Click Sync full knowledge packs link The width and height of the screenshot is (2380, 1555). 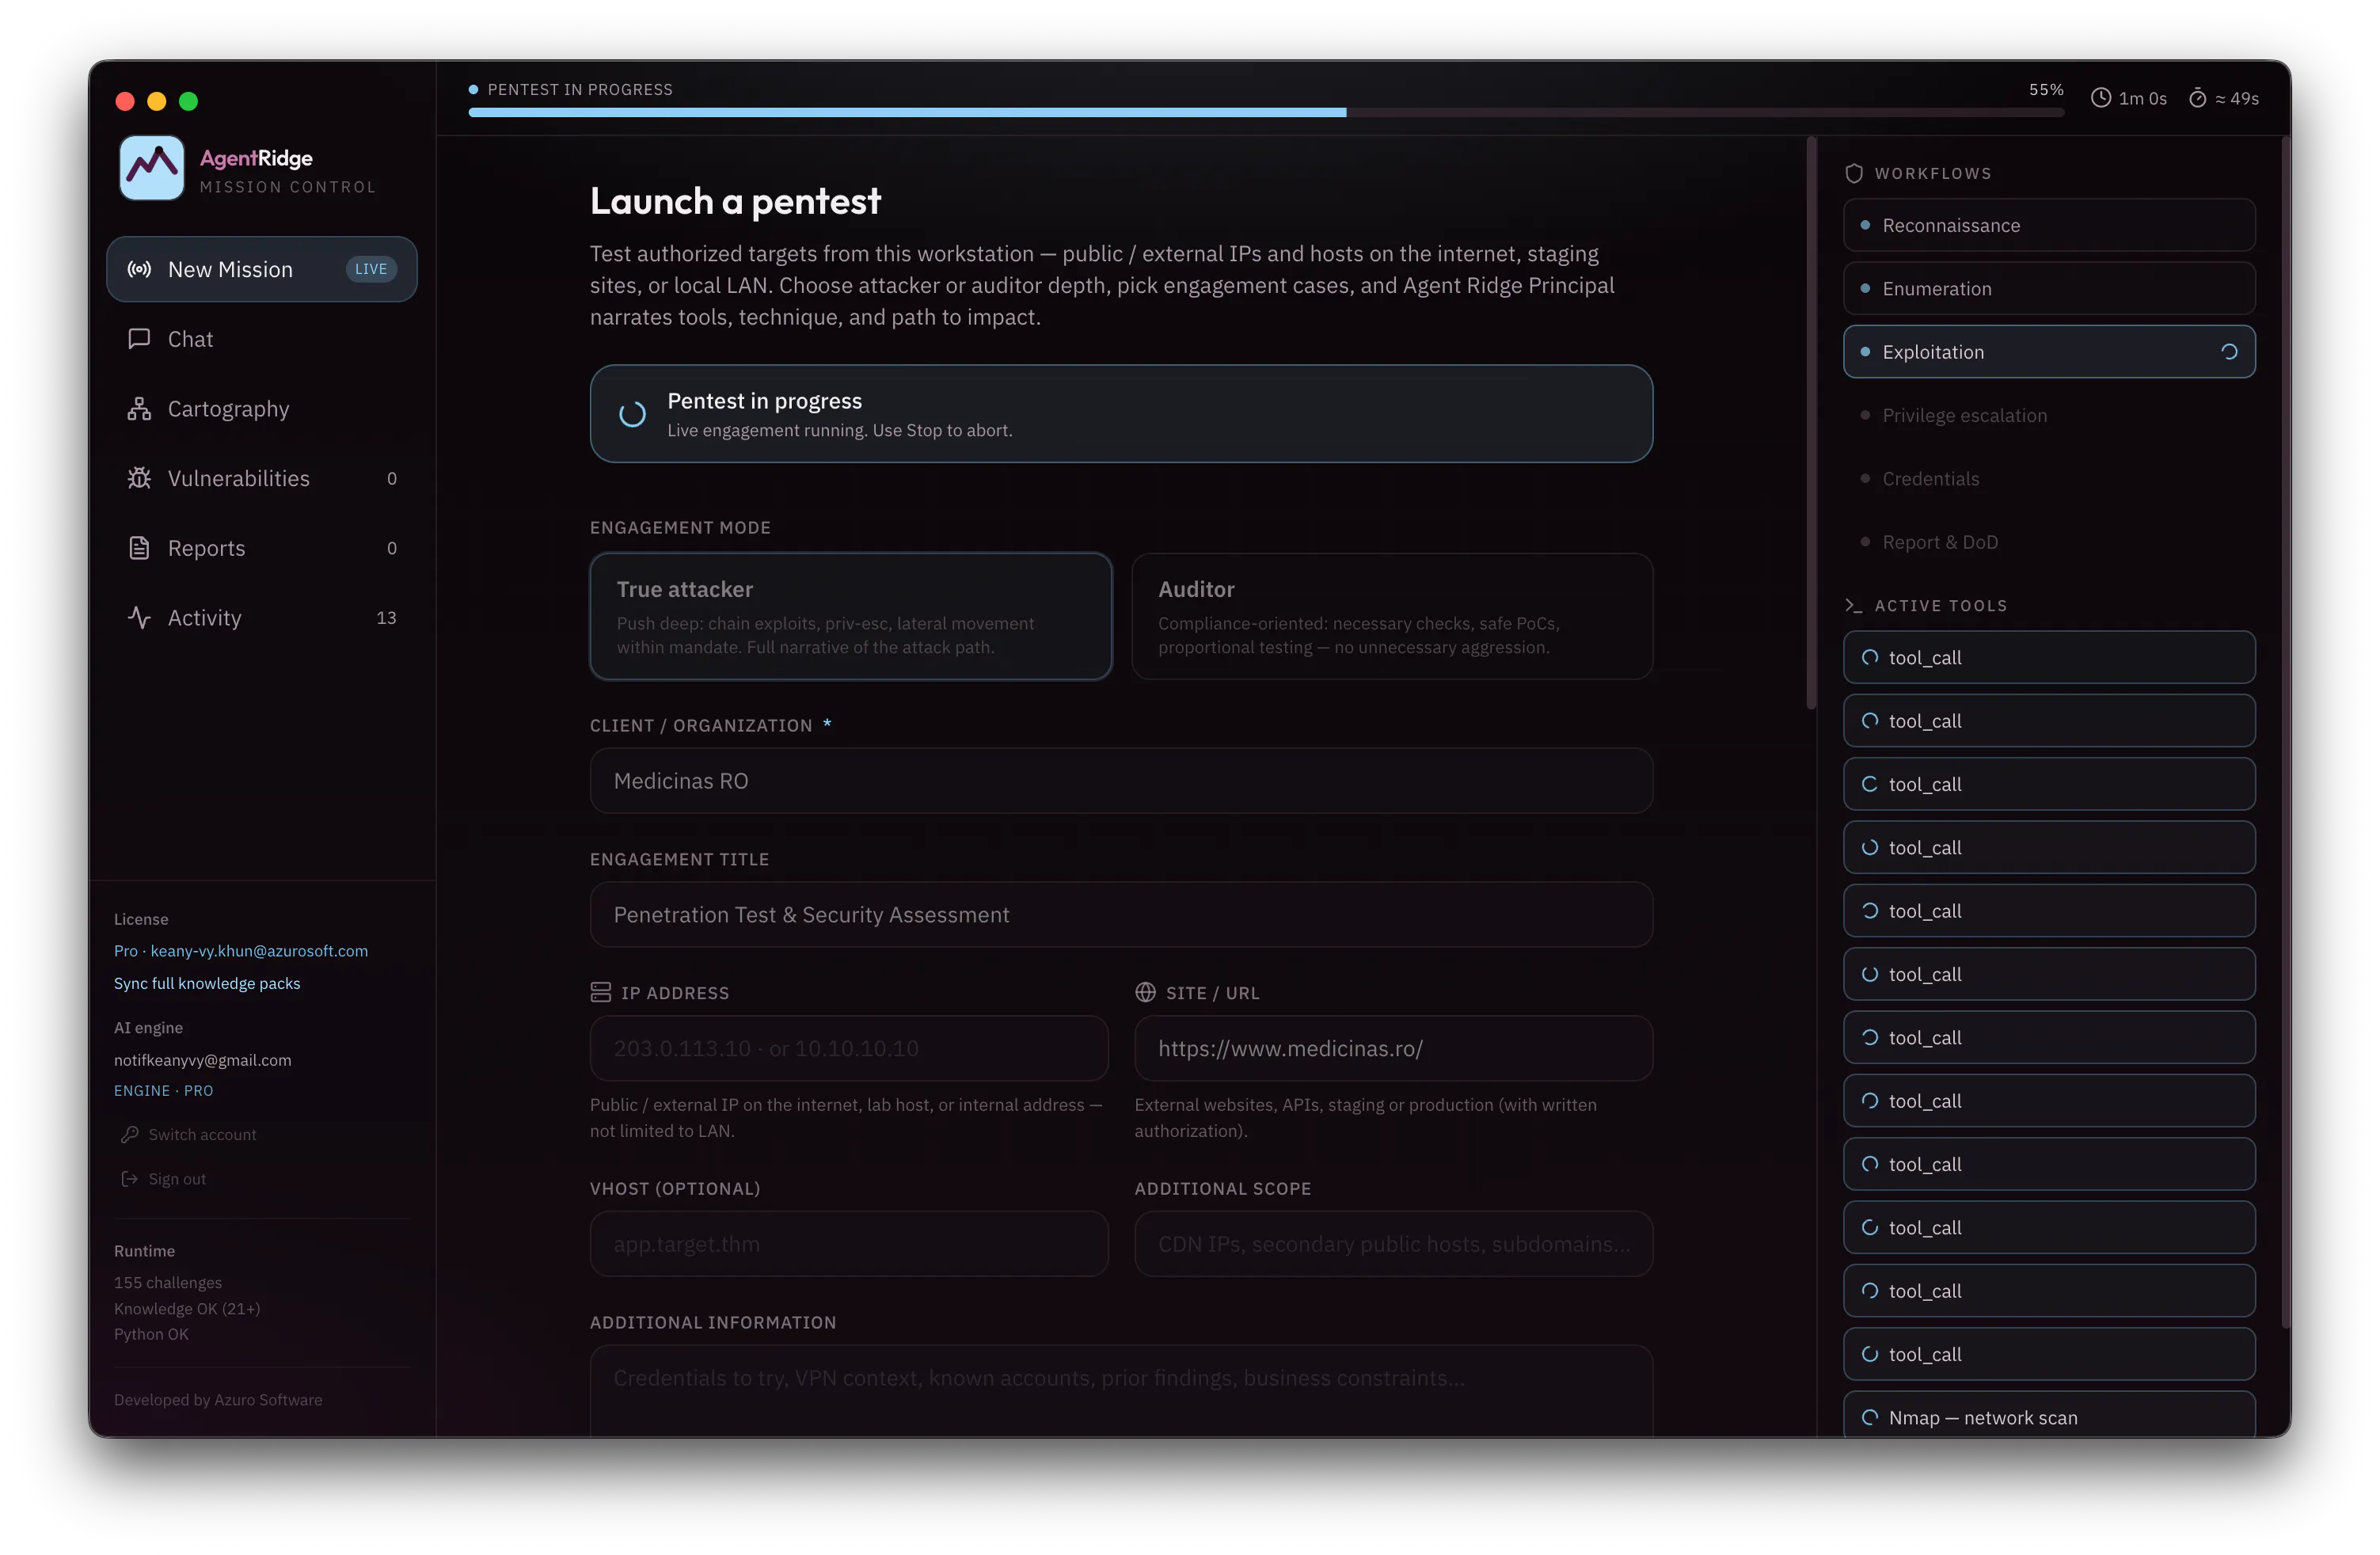[x=207, y=983]
